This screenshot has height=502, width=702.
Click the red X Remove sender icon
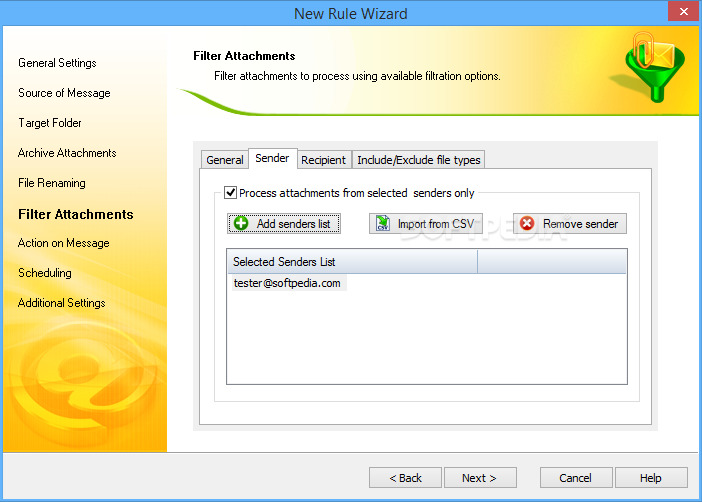coord(527,223)
